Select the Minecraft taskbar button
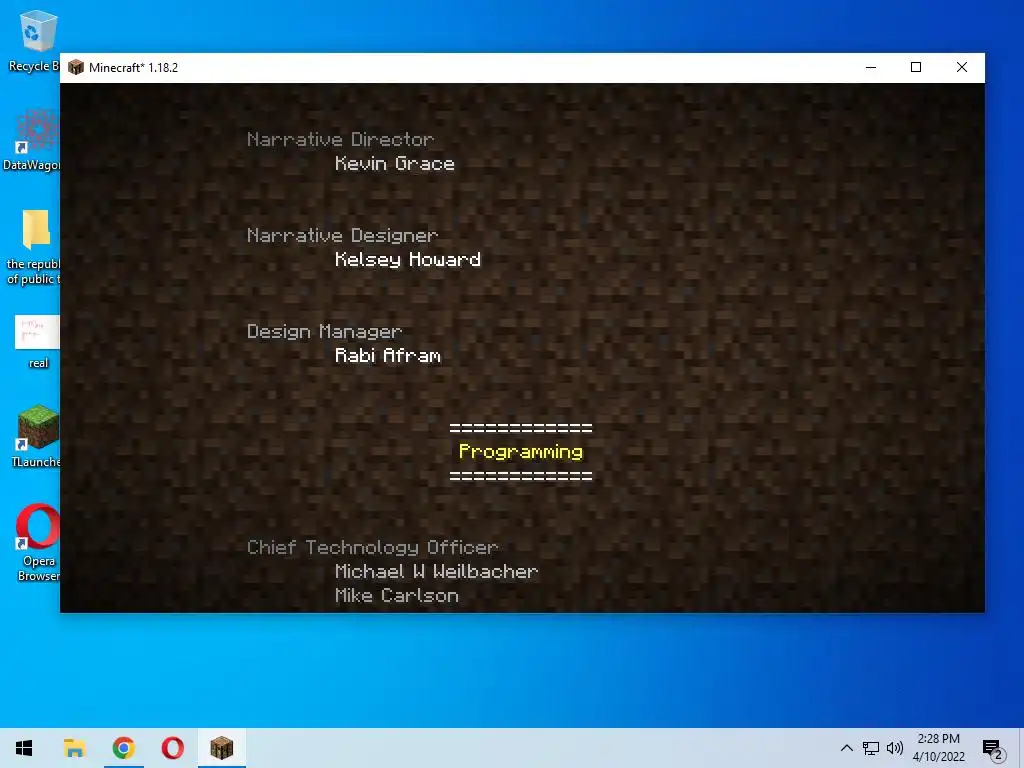 [221, 748]
